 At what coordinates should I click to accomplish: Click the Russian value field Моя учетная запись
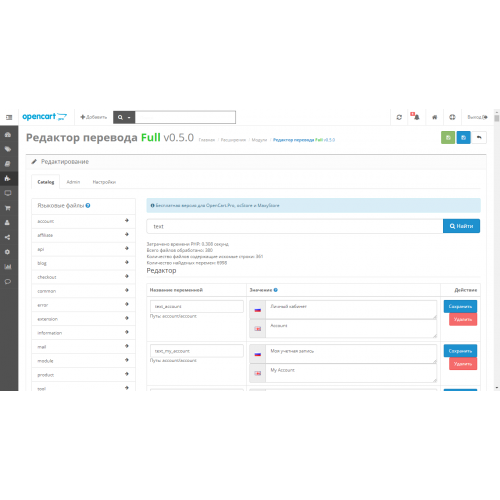(x=351, y=354)
